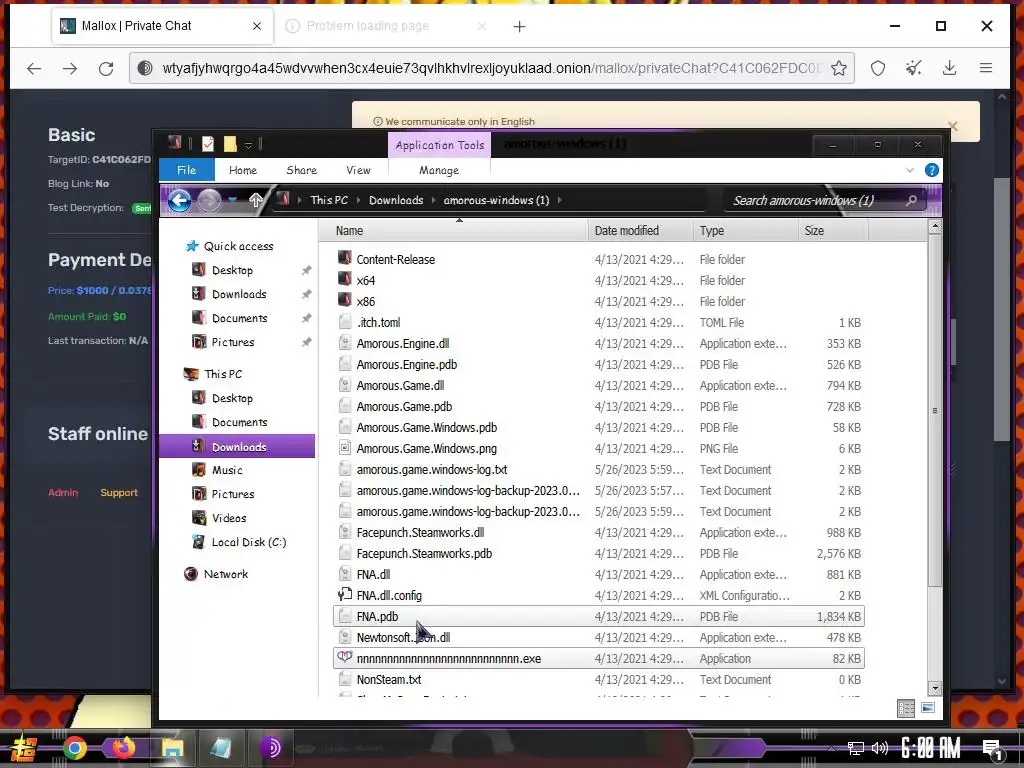The image size is (1024, 768).
Task: Switch to details view icon in Explorer
Action: (x=906, y=708)
